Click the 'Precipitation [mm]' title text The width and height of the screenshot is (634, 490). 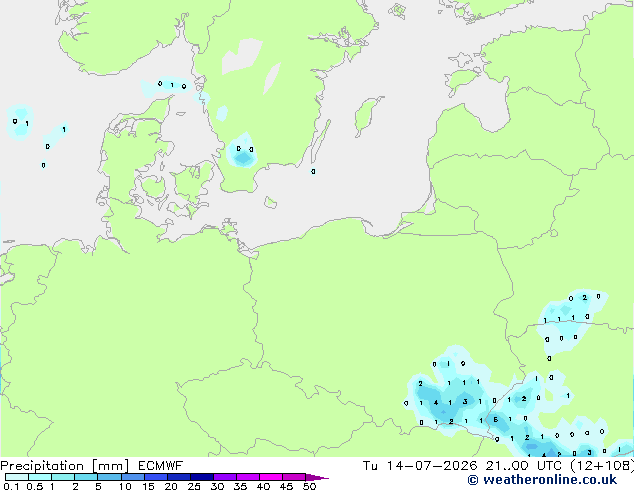click(x=65, y=466)
